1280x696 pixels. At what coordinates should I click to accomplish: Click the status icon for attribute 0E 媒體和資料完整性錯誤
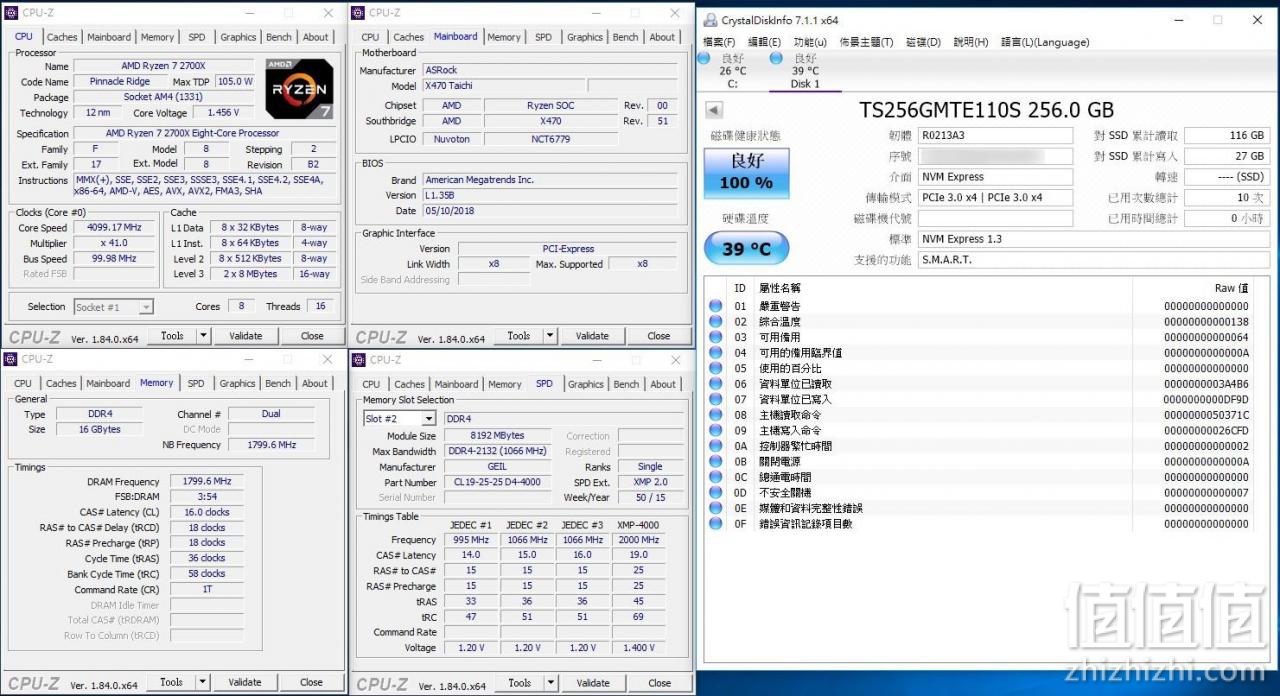716,508
